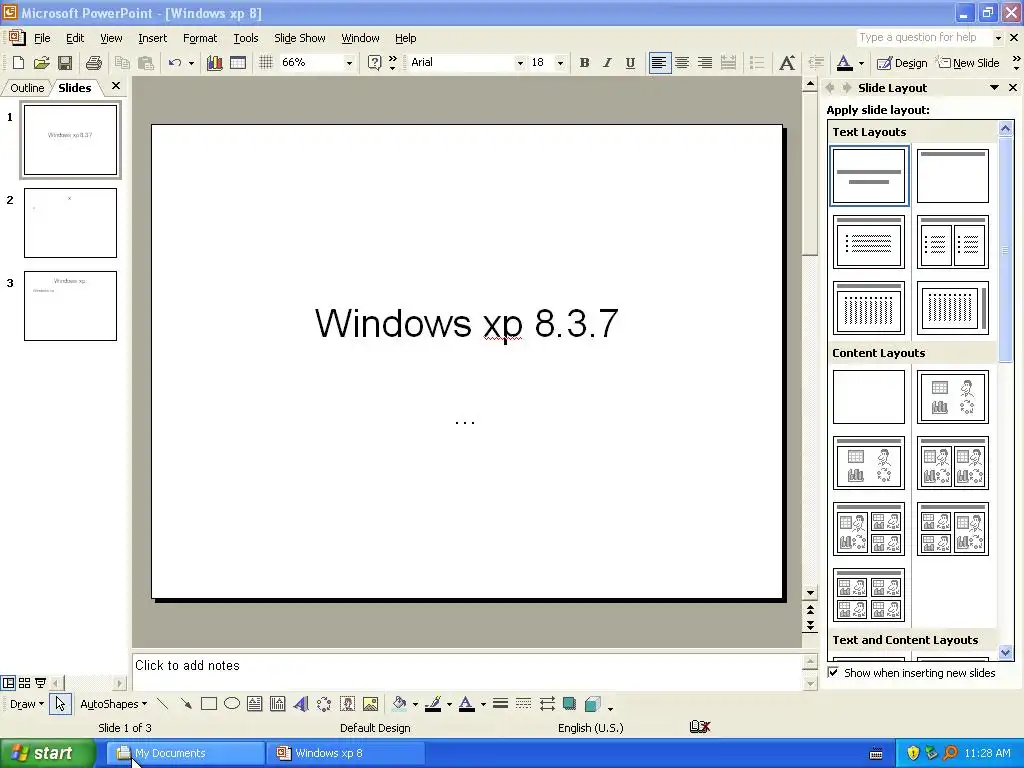The width and height of the screenshot is (1024, 768).
Task: Select the Rectangle drawing tool
Action: point(209,703)
